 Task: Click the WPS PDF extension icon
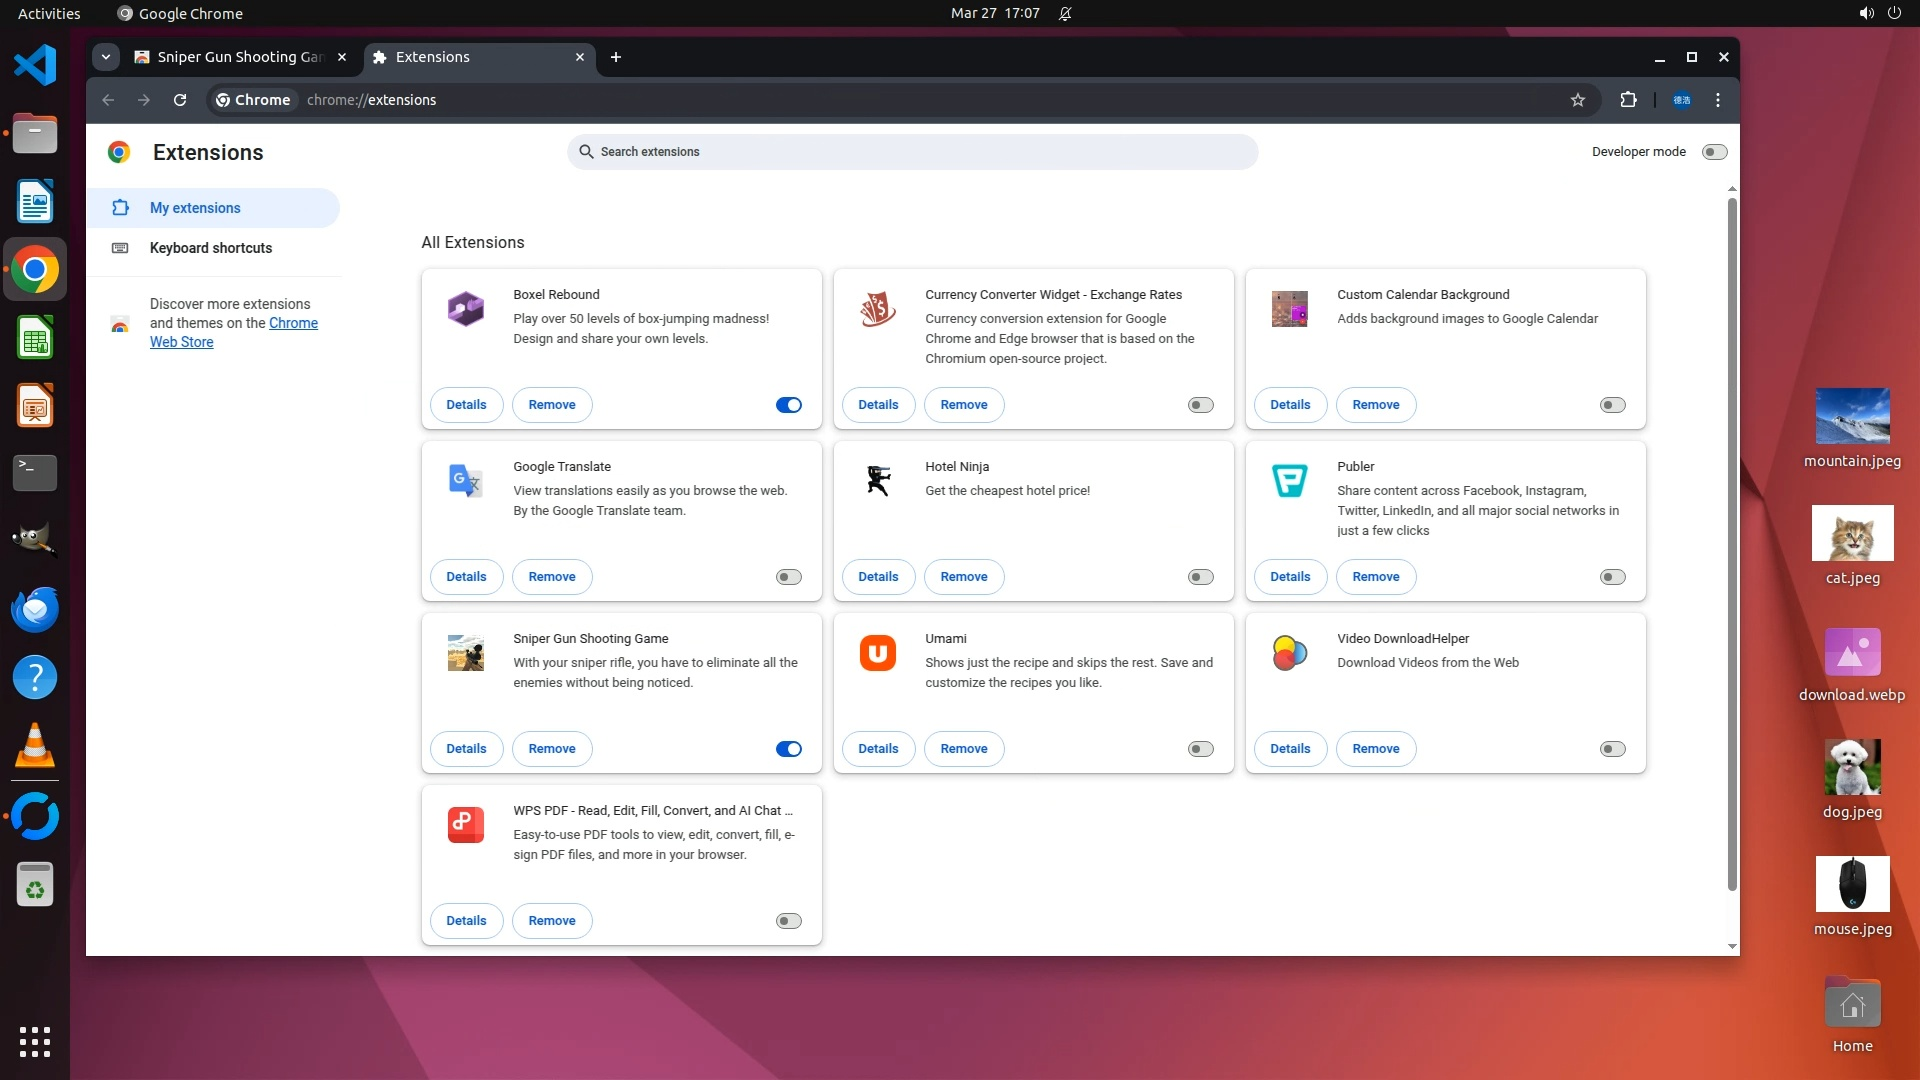(465, 825)
